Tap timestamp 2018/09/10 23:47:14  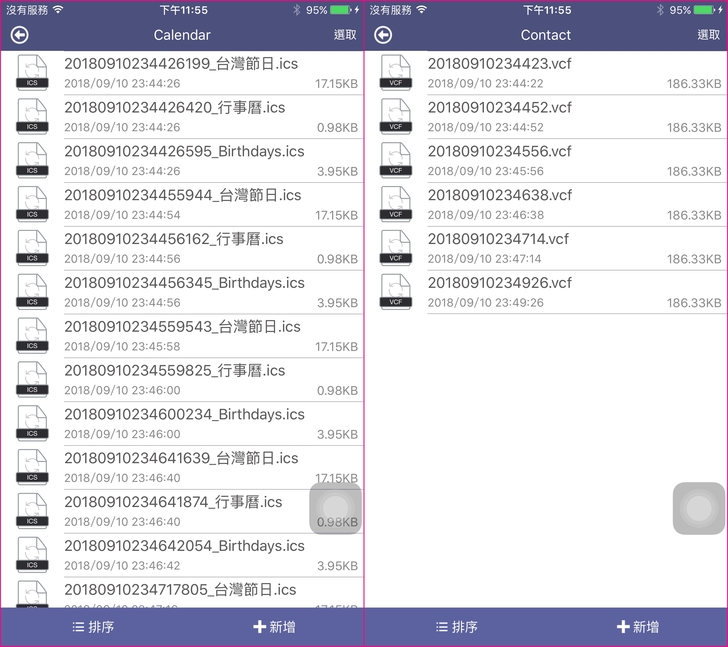point(484,259)
